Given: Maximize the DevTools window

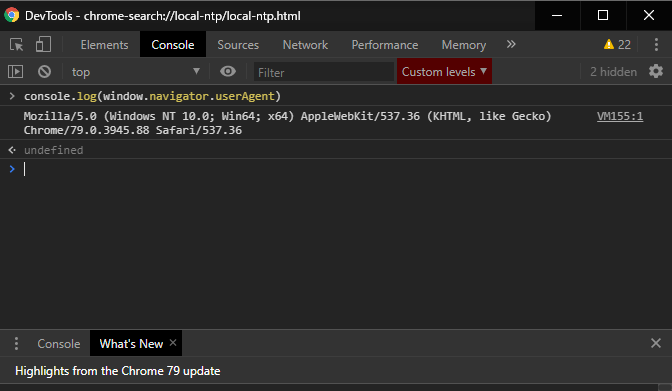Looking at the screenshot, I should pyautogui.click(x=603, y=15).
